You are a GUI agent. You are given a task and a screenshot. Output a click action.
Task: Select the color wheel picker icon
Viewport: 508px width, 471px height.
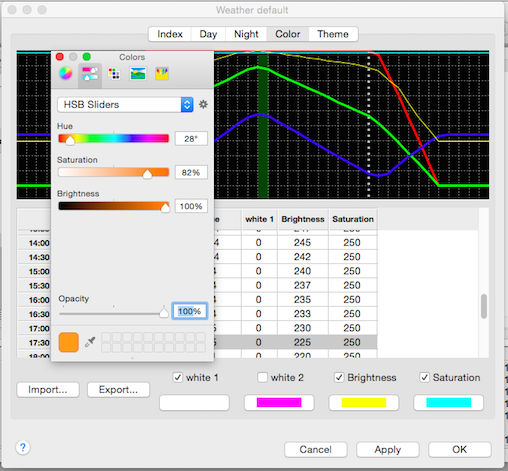pyautogui.click(x=66, y=73)
